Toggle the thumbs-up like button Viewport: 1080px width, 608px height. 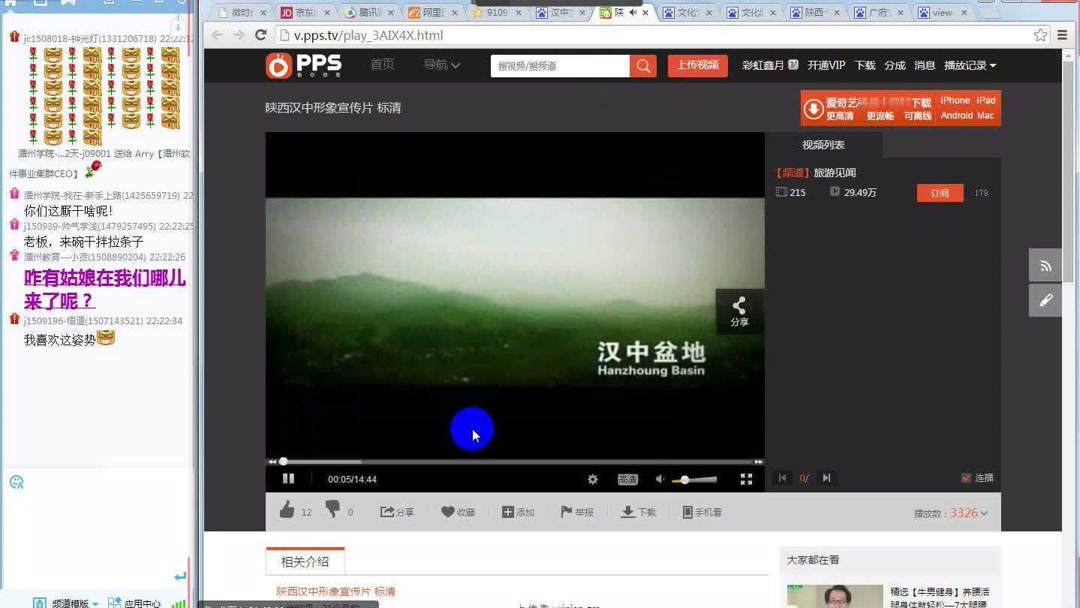click(x=288, y=510)
